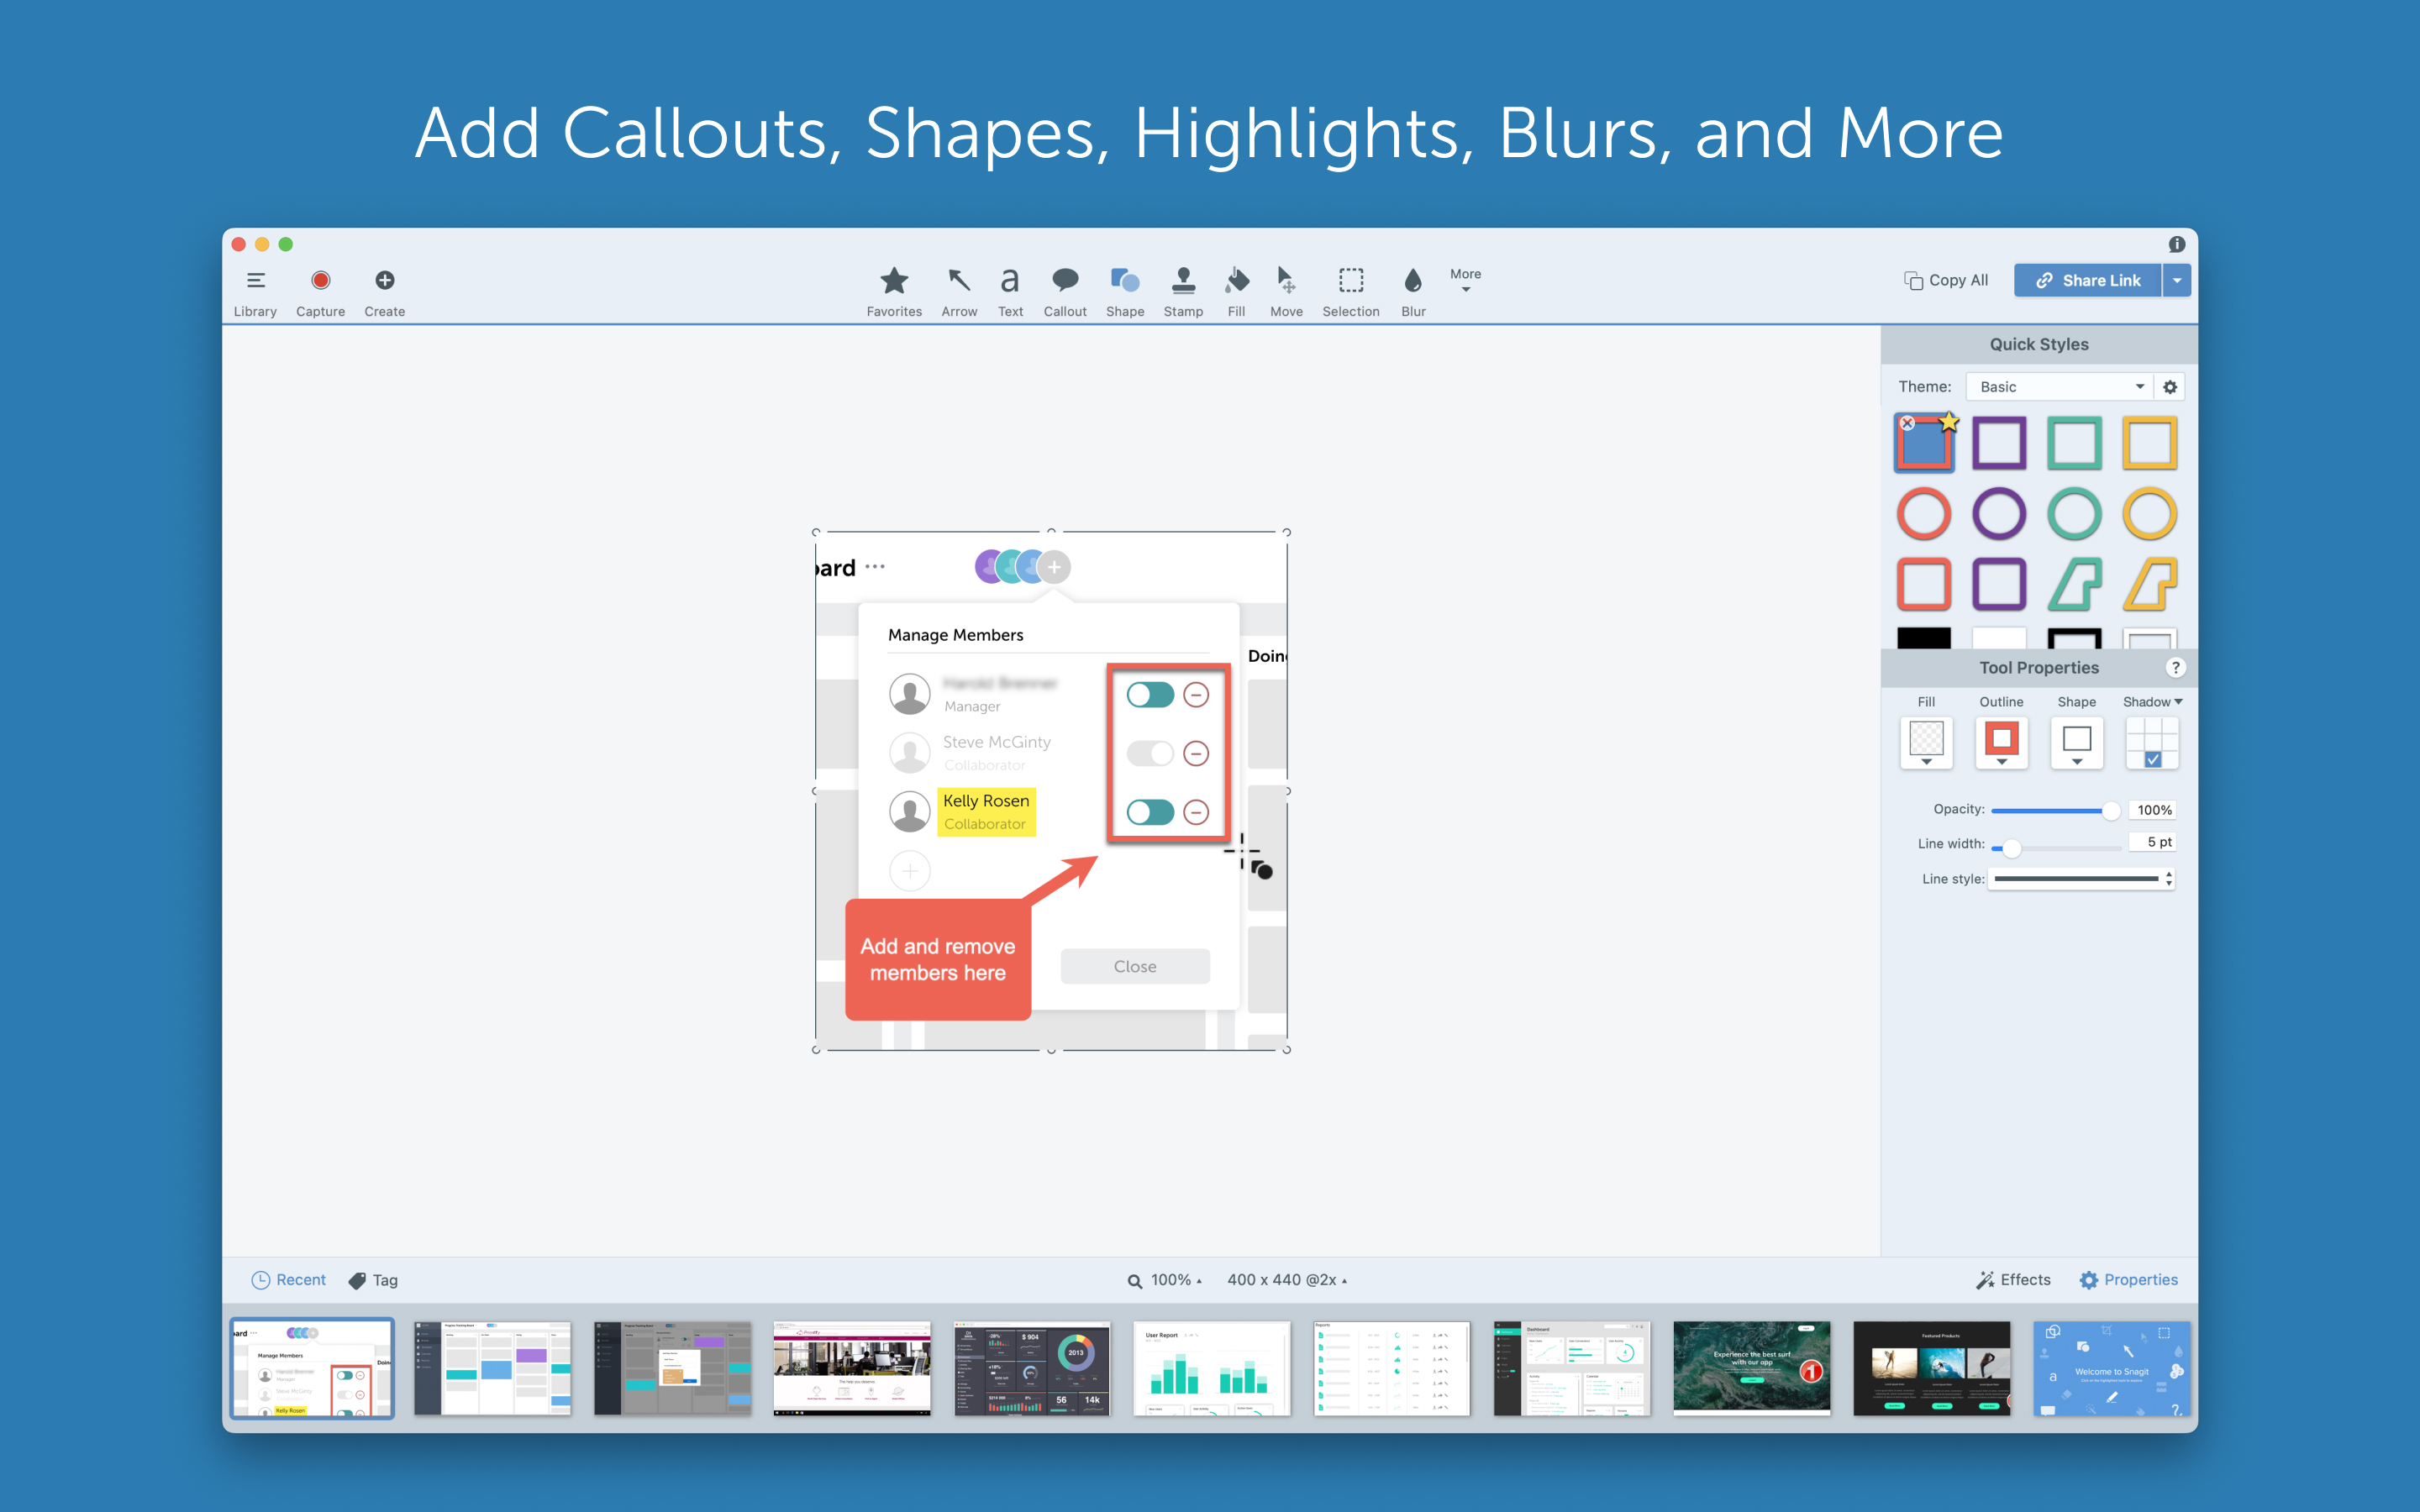Open Quick Styles theme settings gear
The width and height of the screenshot is (2420, 1512).
[x=2168, y=386]
